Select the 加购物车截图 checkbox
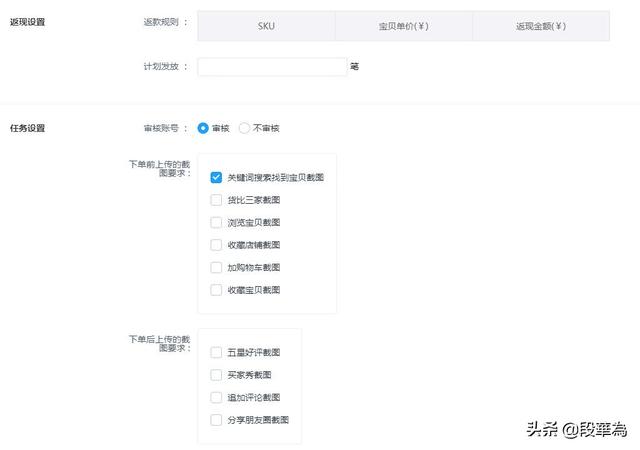The height and width of the screenshot is (450, 640). [216, 267]
